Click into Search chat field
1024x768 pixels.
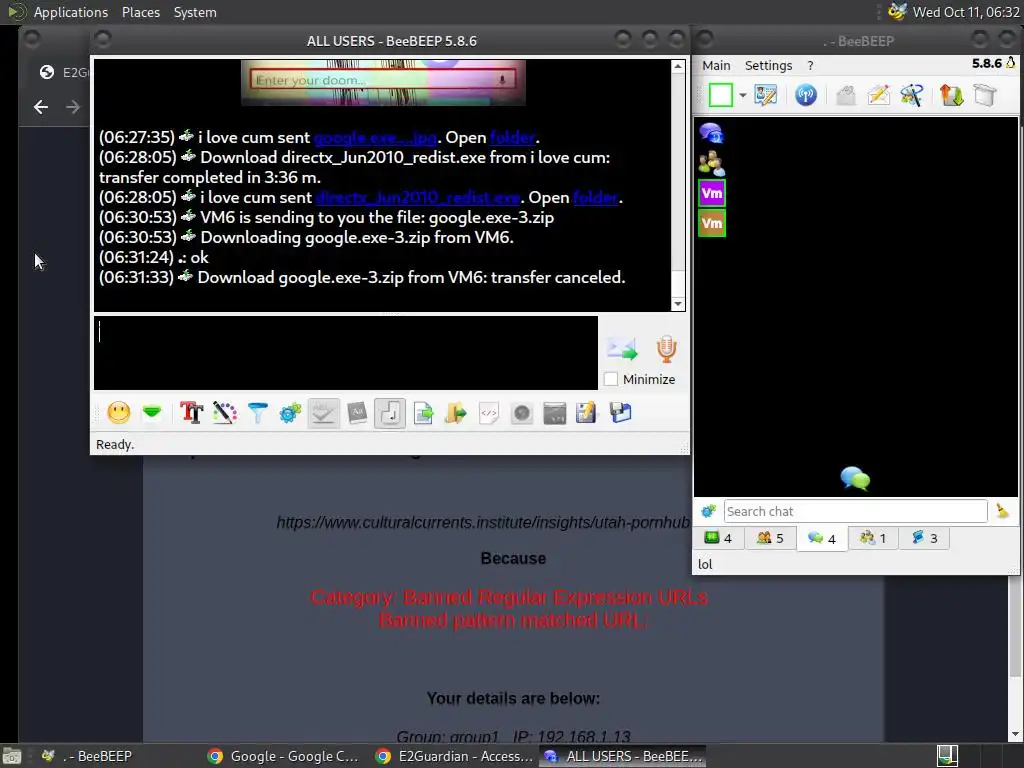click(x=855, y=511)
